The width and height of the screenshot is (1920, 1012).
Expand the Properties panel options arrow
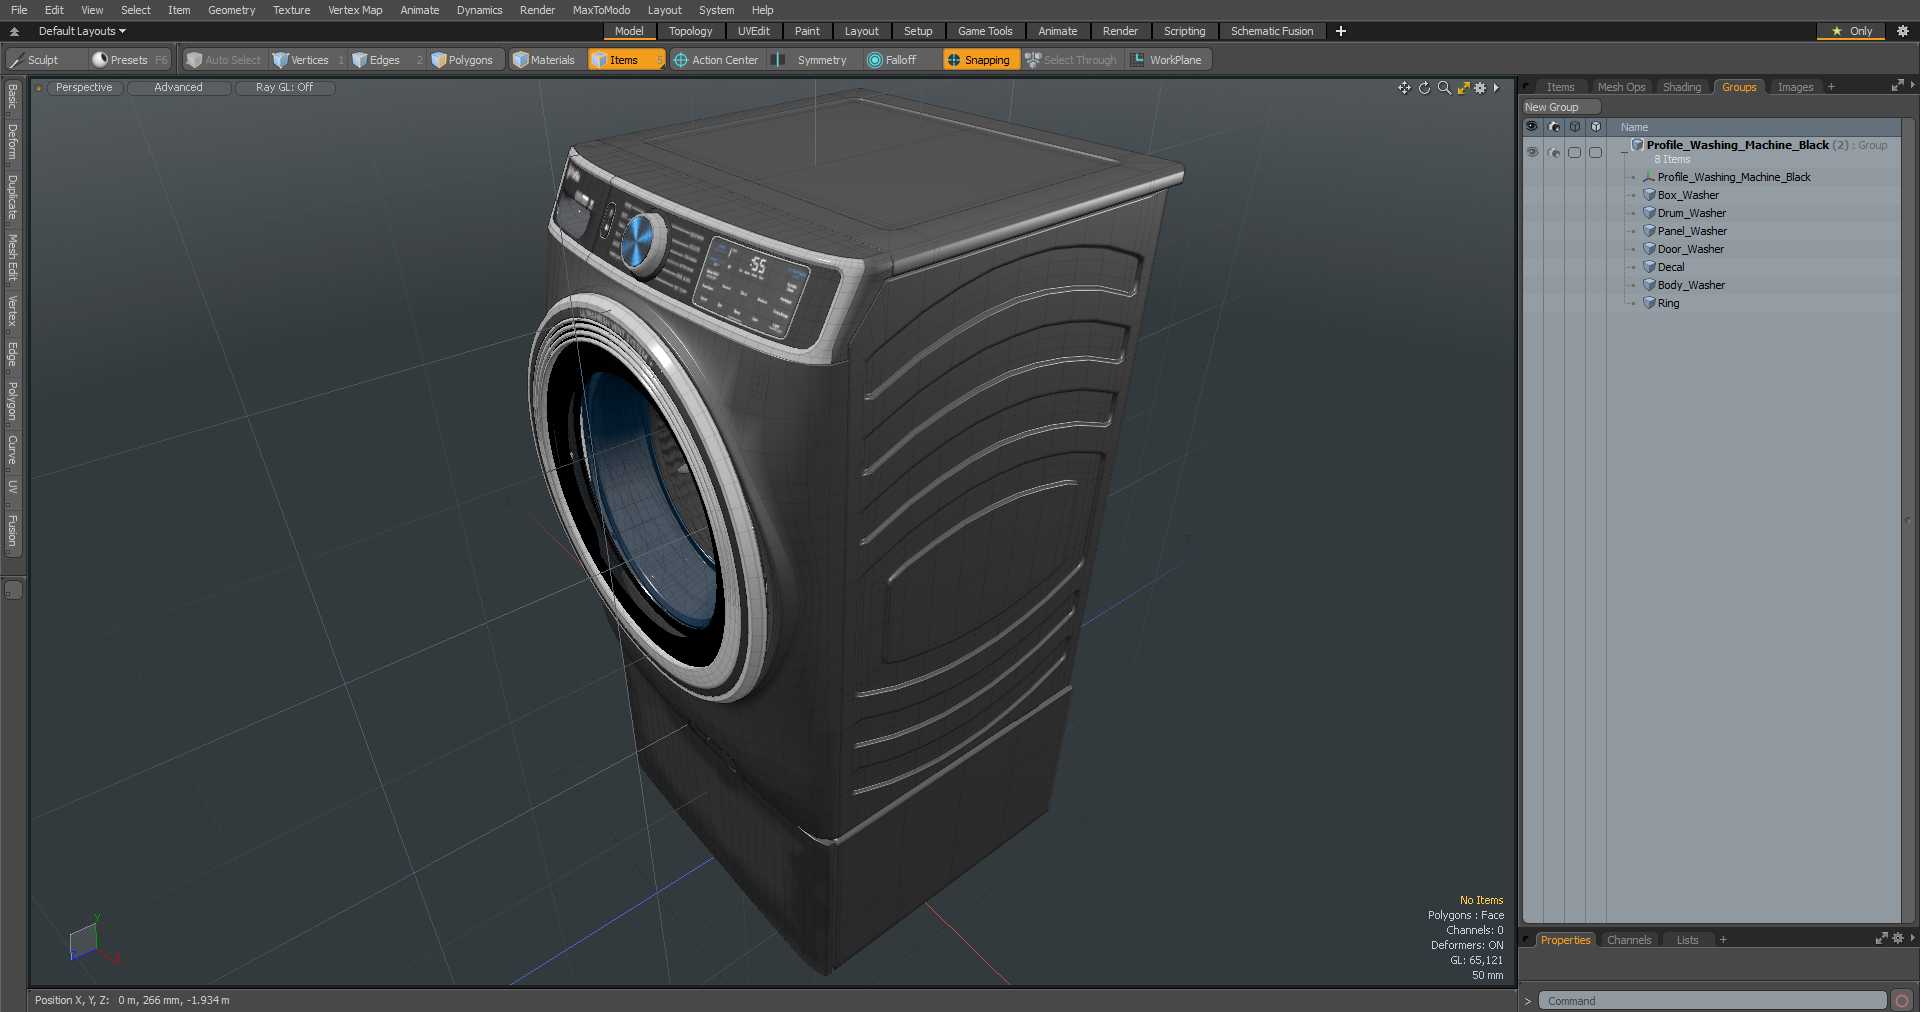click(1912, 938)
